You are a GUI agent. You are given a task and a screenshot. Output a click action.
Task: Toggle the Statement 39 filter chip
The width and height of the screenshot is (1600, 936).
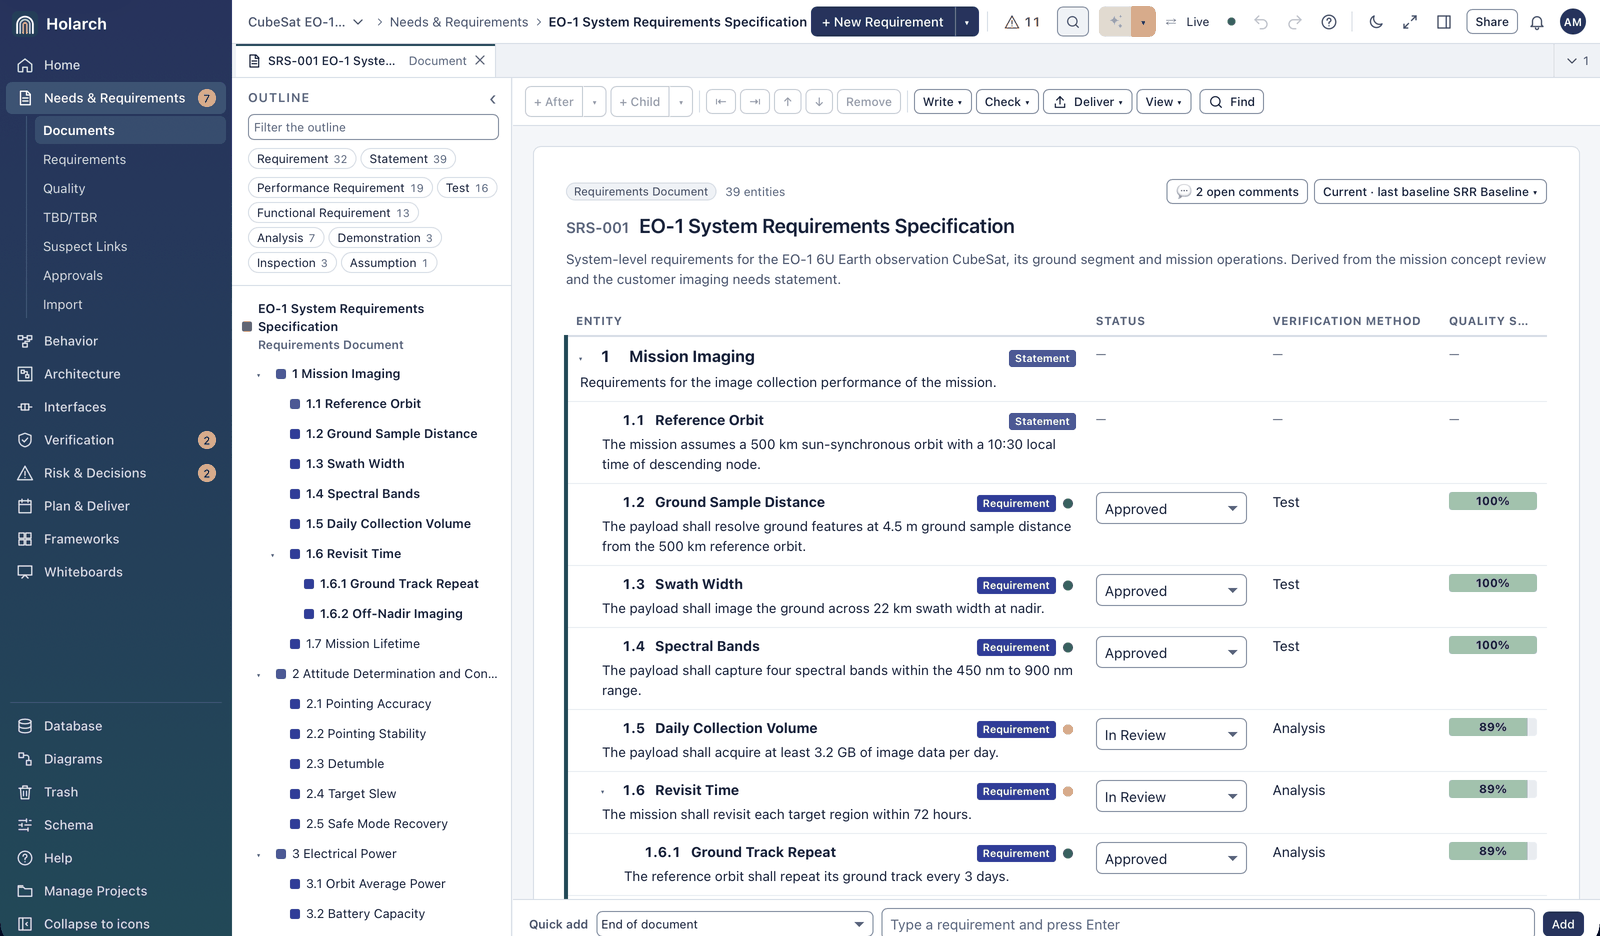point(408,159)
